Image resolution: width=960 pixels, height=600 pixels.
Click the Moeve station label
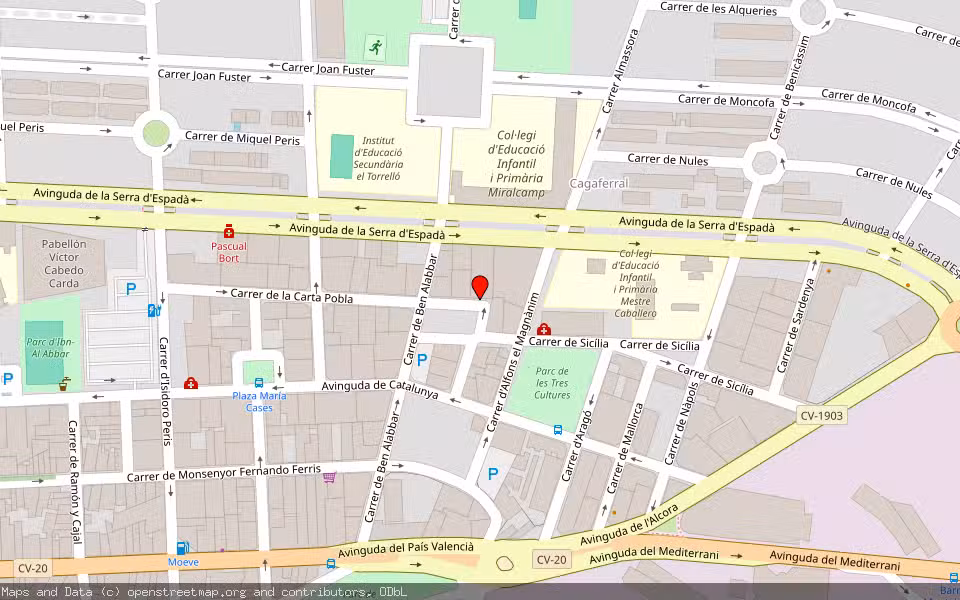184,562
